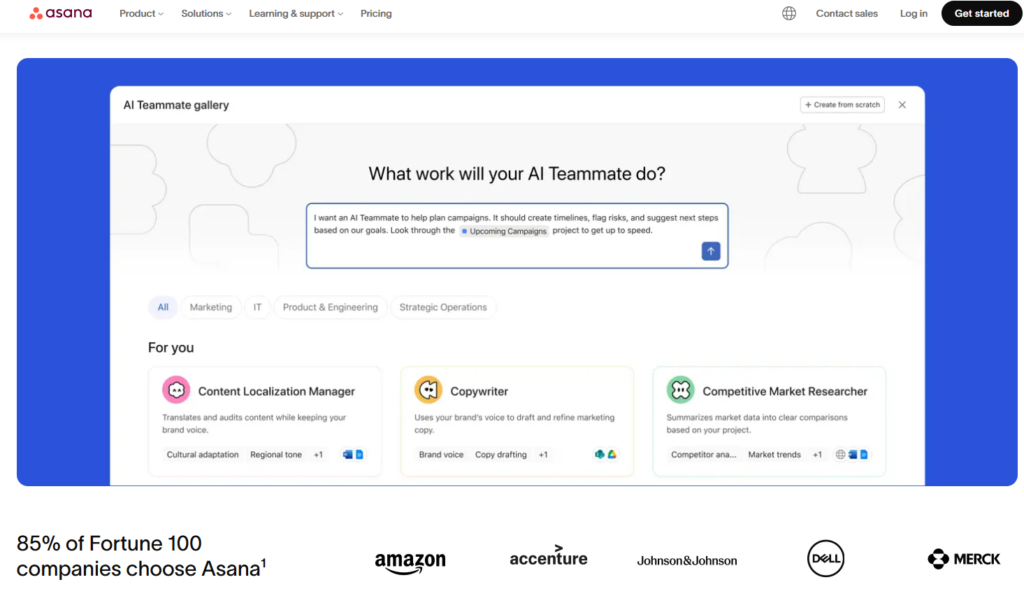The height and width of the screenshot is (603, 1024).
Task: Click the Copy drafting tag
Action: tap(500, 455)
